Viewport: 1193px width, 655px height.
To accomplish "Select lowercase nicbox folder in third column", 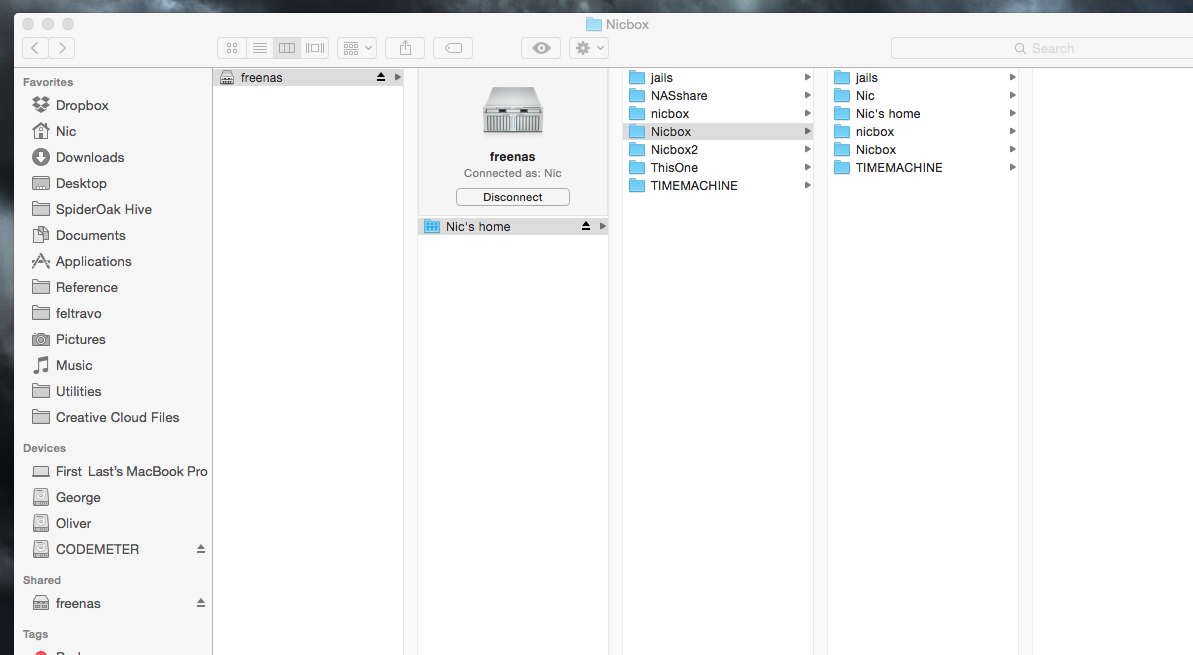I will [x=718, y=113].
